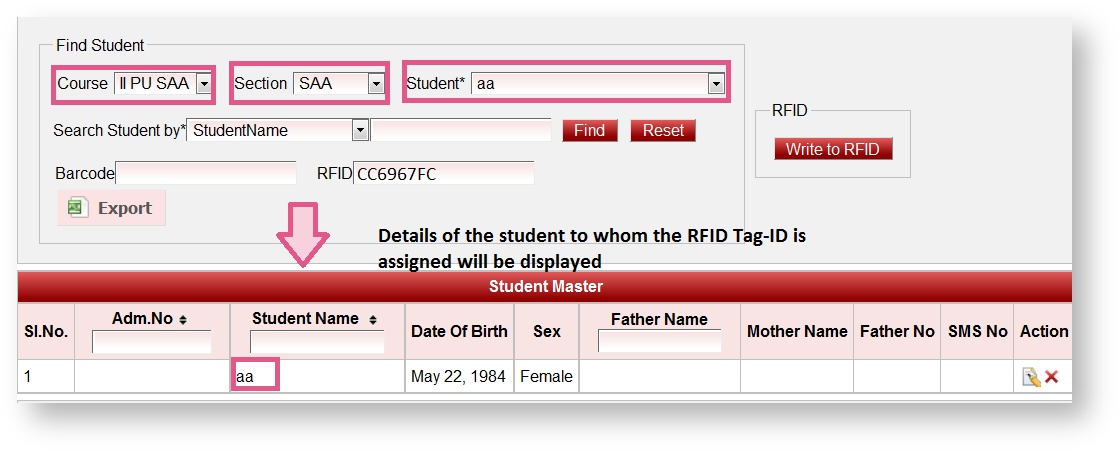Viewport: 1120px width, 451px height.
Task: Click the Adm.No filter box
Action: 151,342
